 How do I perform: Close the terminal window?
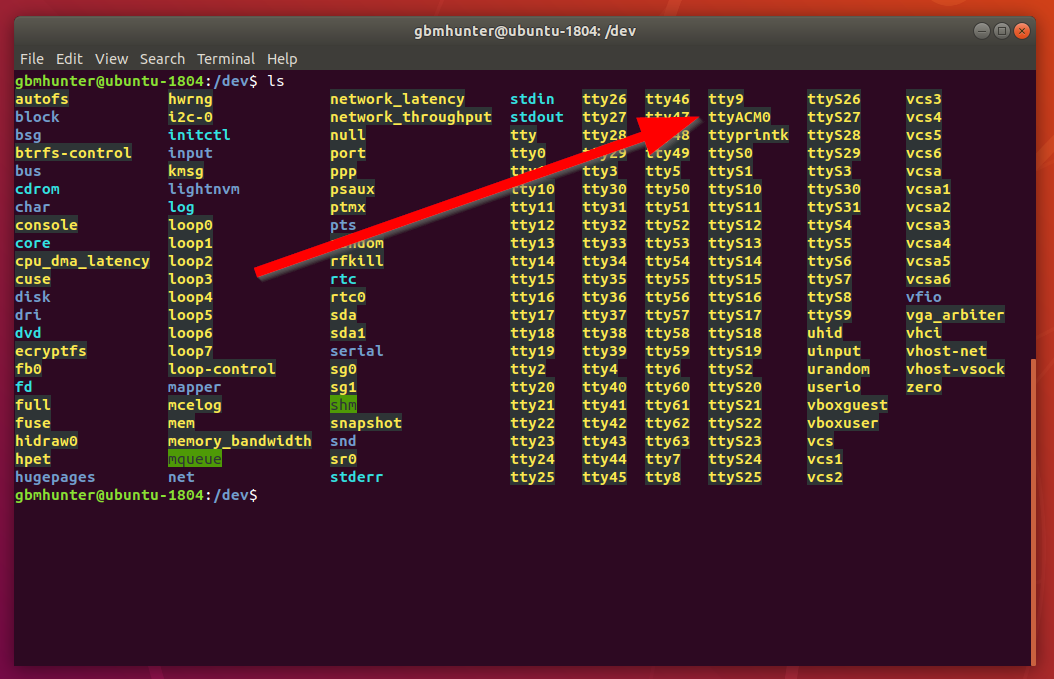tap(1021, 31)
